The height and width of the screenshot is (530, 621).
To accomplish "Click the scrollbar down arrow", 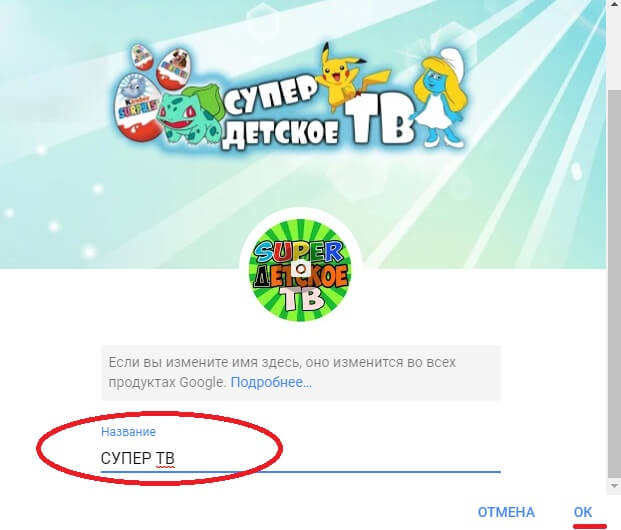I will 614,486.
